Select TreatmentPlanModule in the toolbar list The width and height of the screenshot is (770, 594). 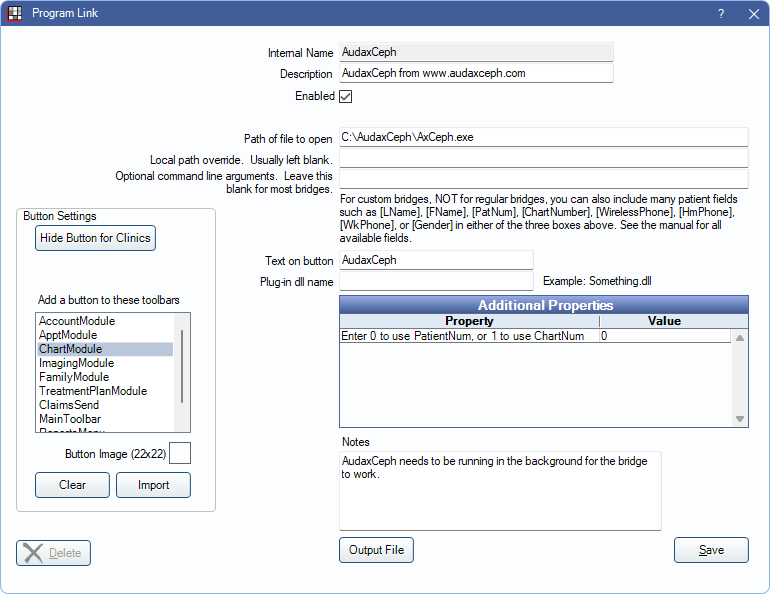[x=93, y=391]
